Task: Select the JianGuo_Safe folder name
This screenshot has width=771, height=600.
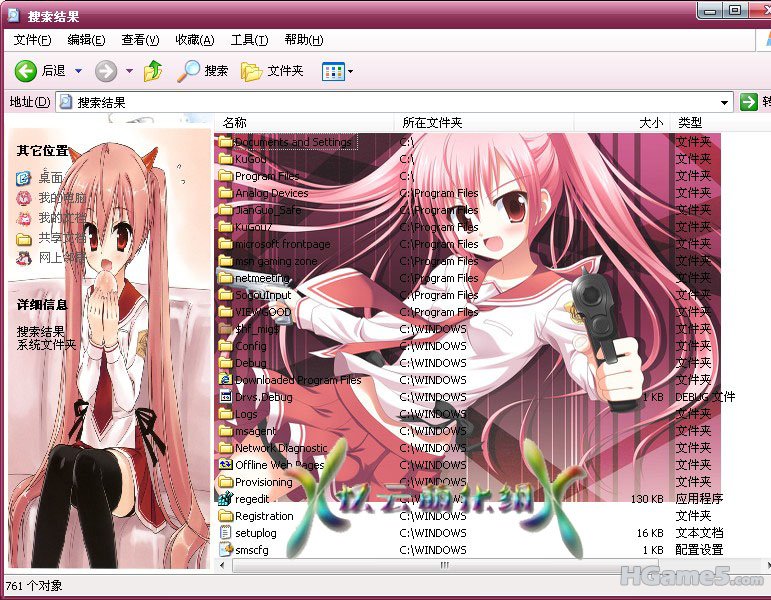Action: pos(268,210)
